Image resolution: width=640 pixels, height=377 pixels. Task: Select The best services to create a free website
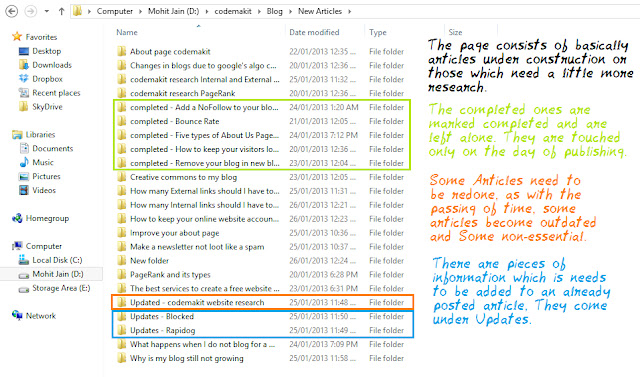(204, 288)
